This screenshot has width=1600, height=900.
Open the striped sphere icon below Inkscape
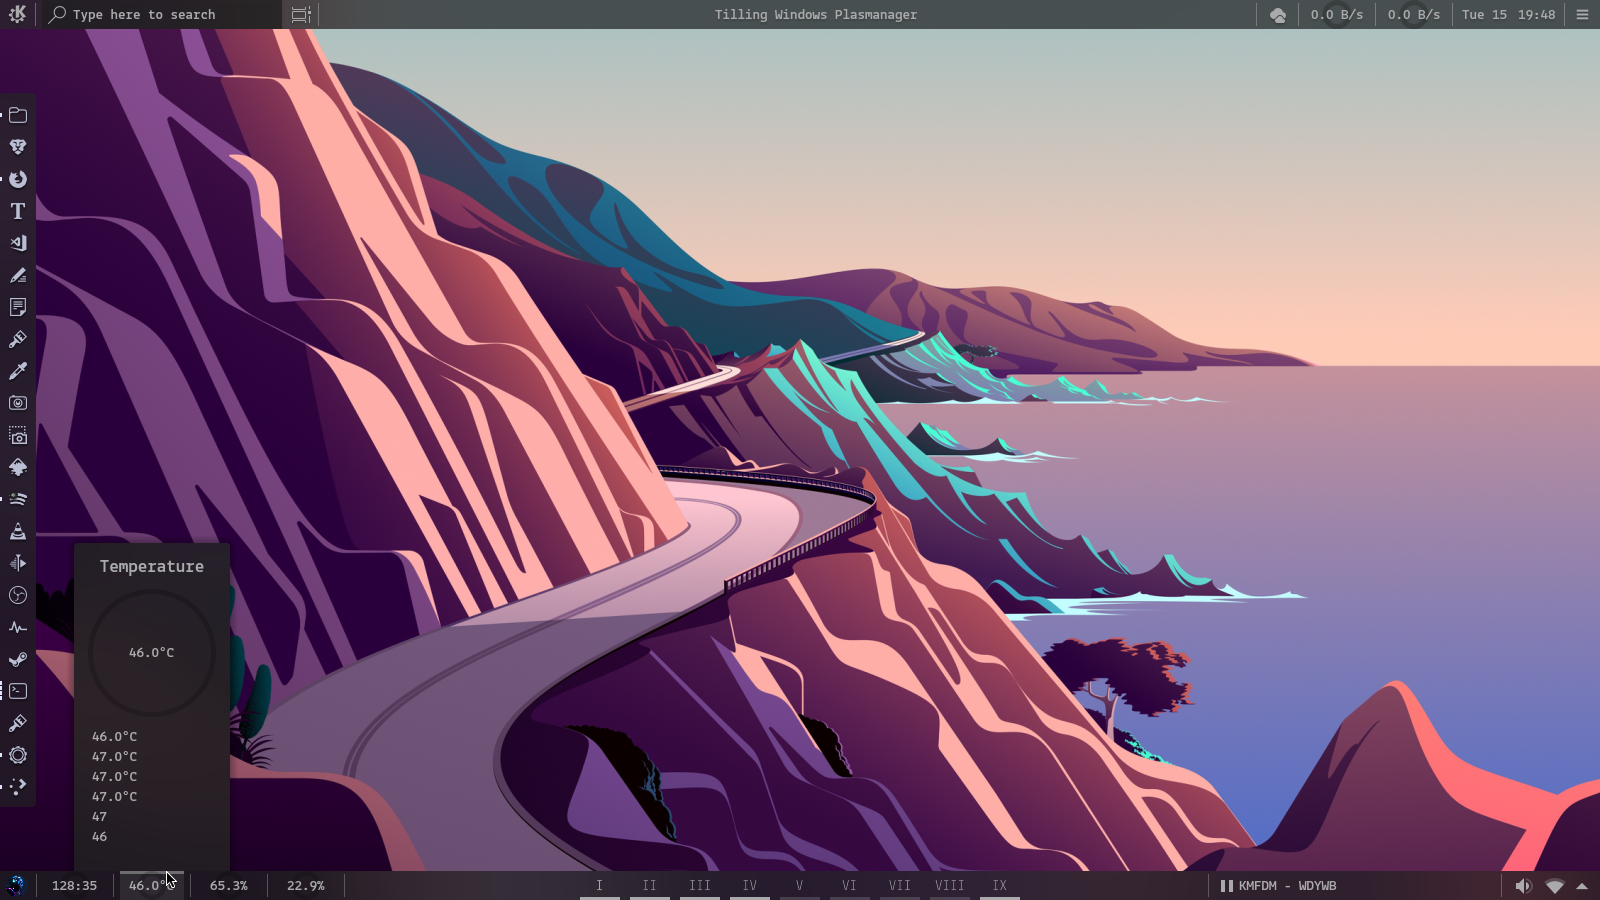tap(18, 499)
